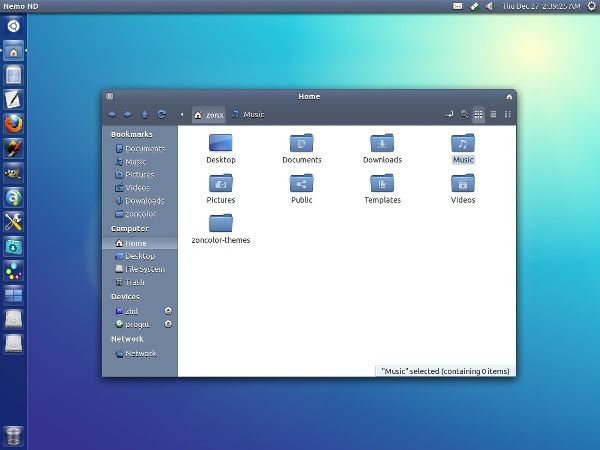Eject the first device in Devices
The width and height of the screenshot is (600, 450).
[x=168, y=311]
